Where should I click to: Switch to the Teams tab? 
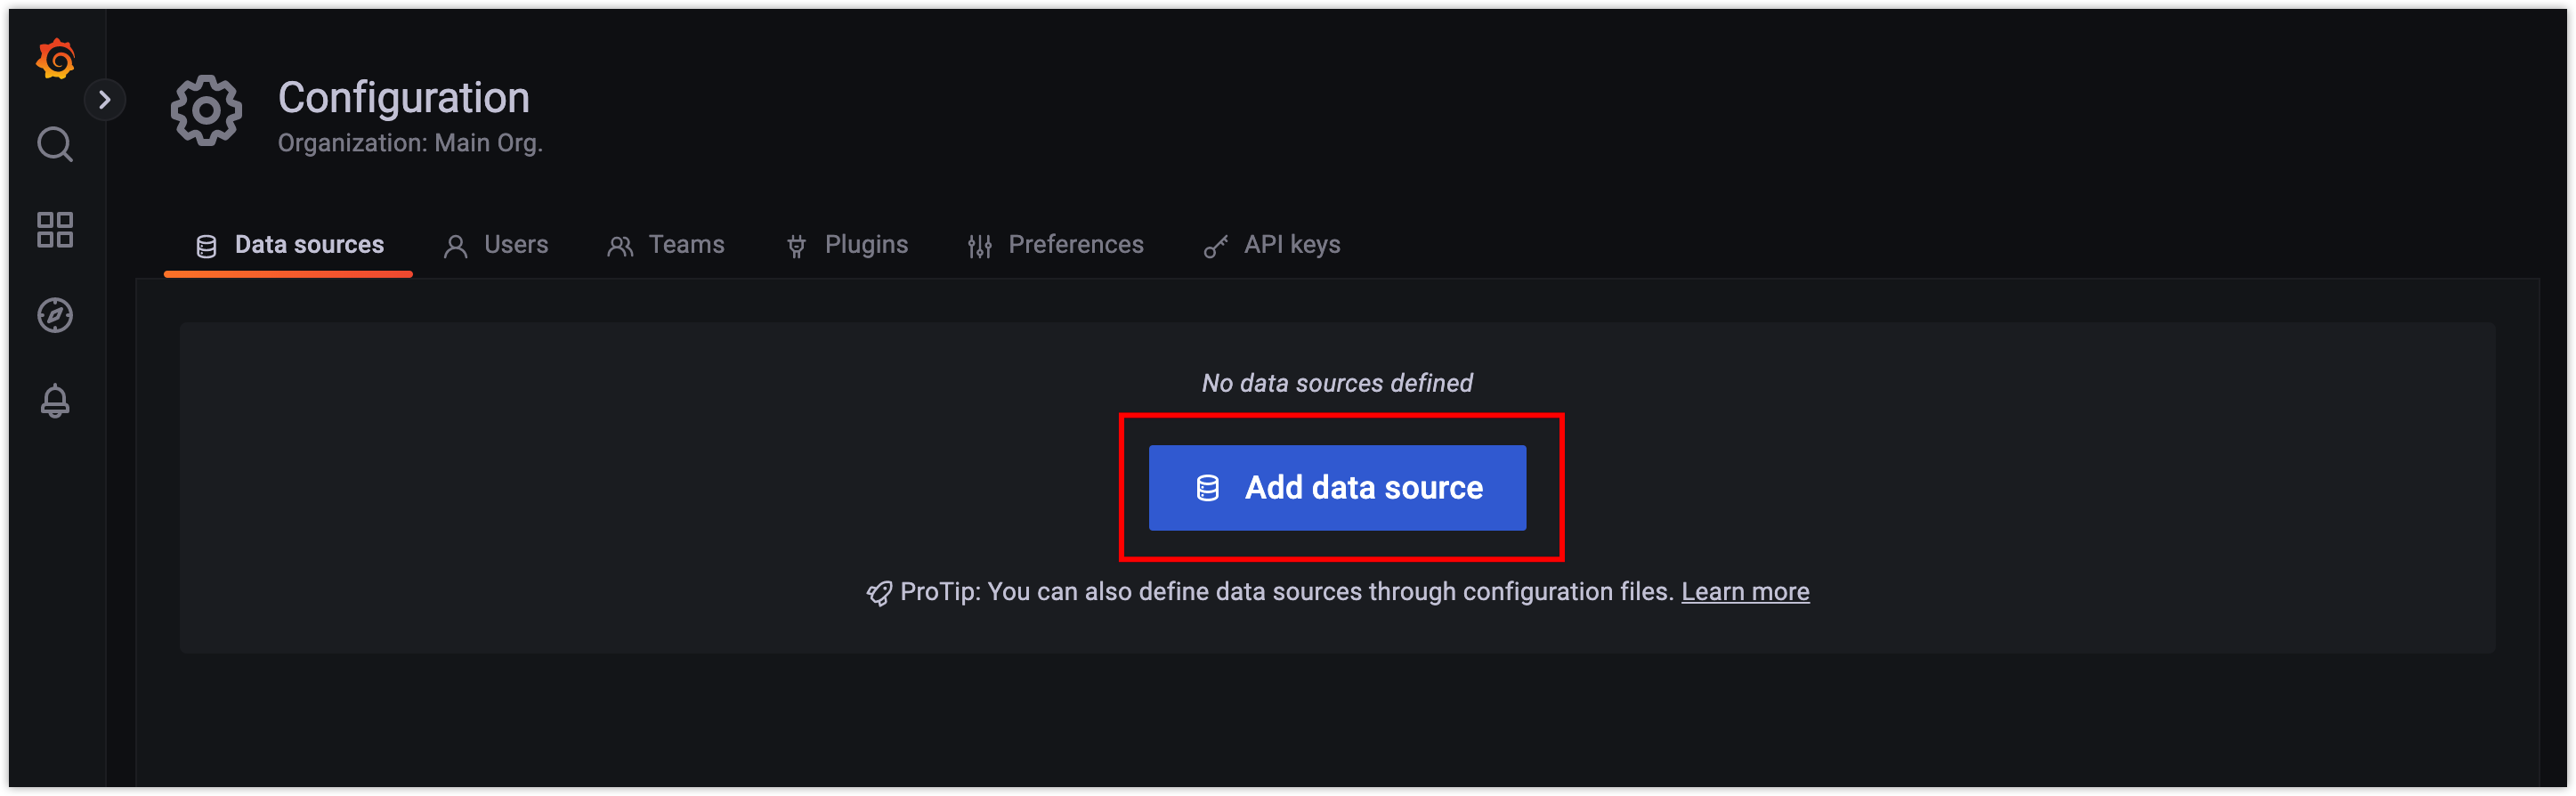pos(666,245)
